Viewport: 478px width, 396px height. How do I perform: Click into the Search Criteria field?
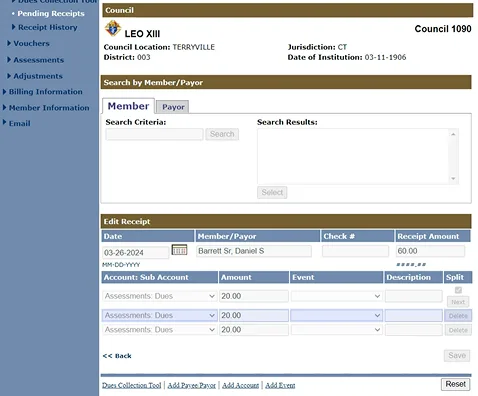click(154, 135)
